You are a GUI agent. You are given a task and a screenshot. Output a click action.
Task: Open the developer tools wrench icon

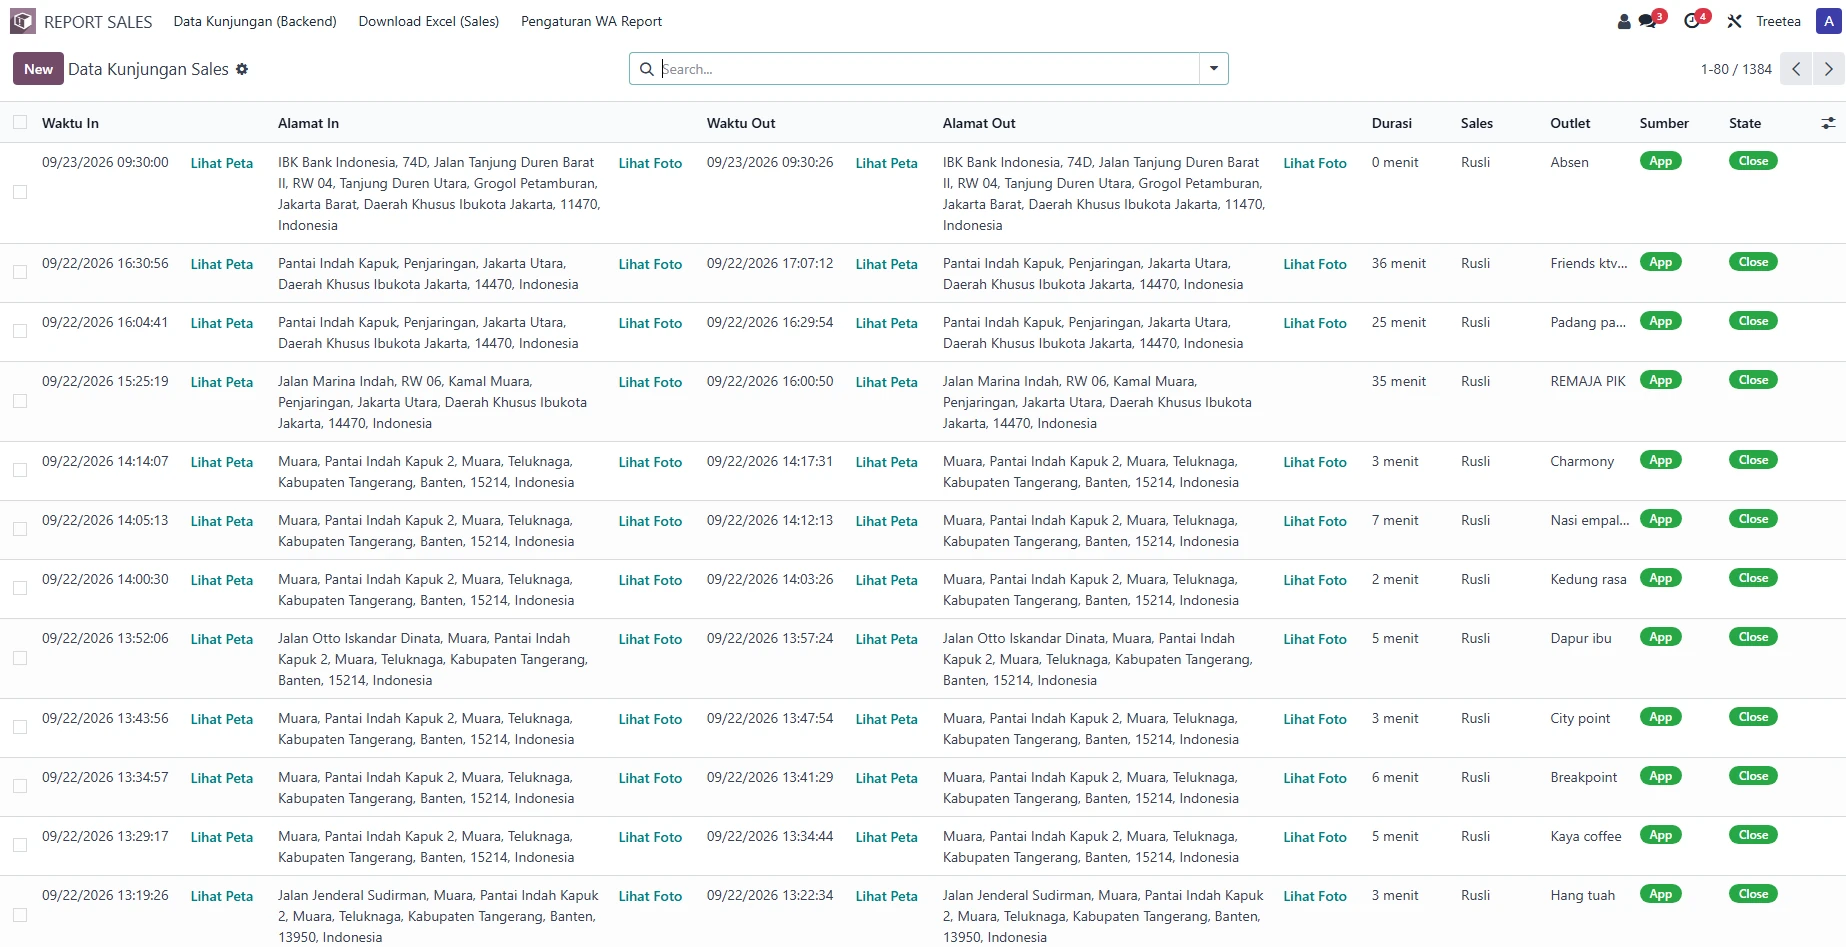click(1735, 21)
